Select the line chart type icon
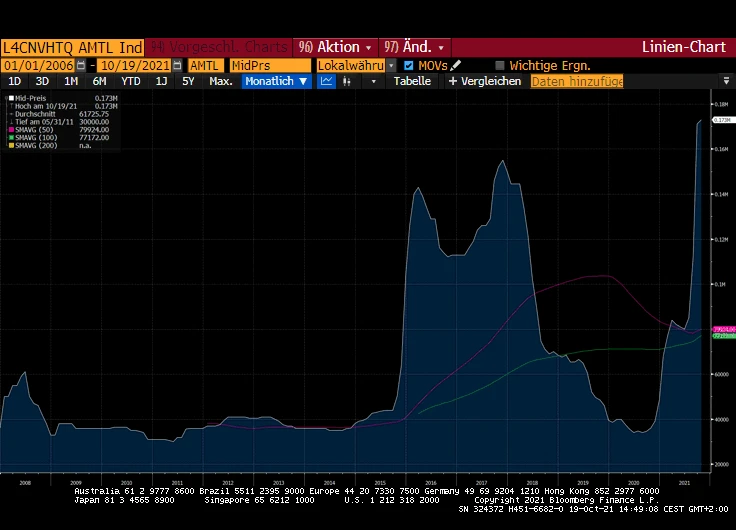Viewport: 736px width, 530px height. [x=327, y=81]
